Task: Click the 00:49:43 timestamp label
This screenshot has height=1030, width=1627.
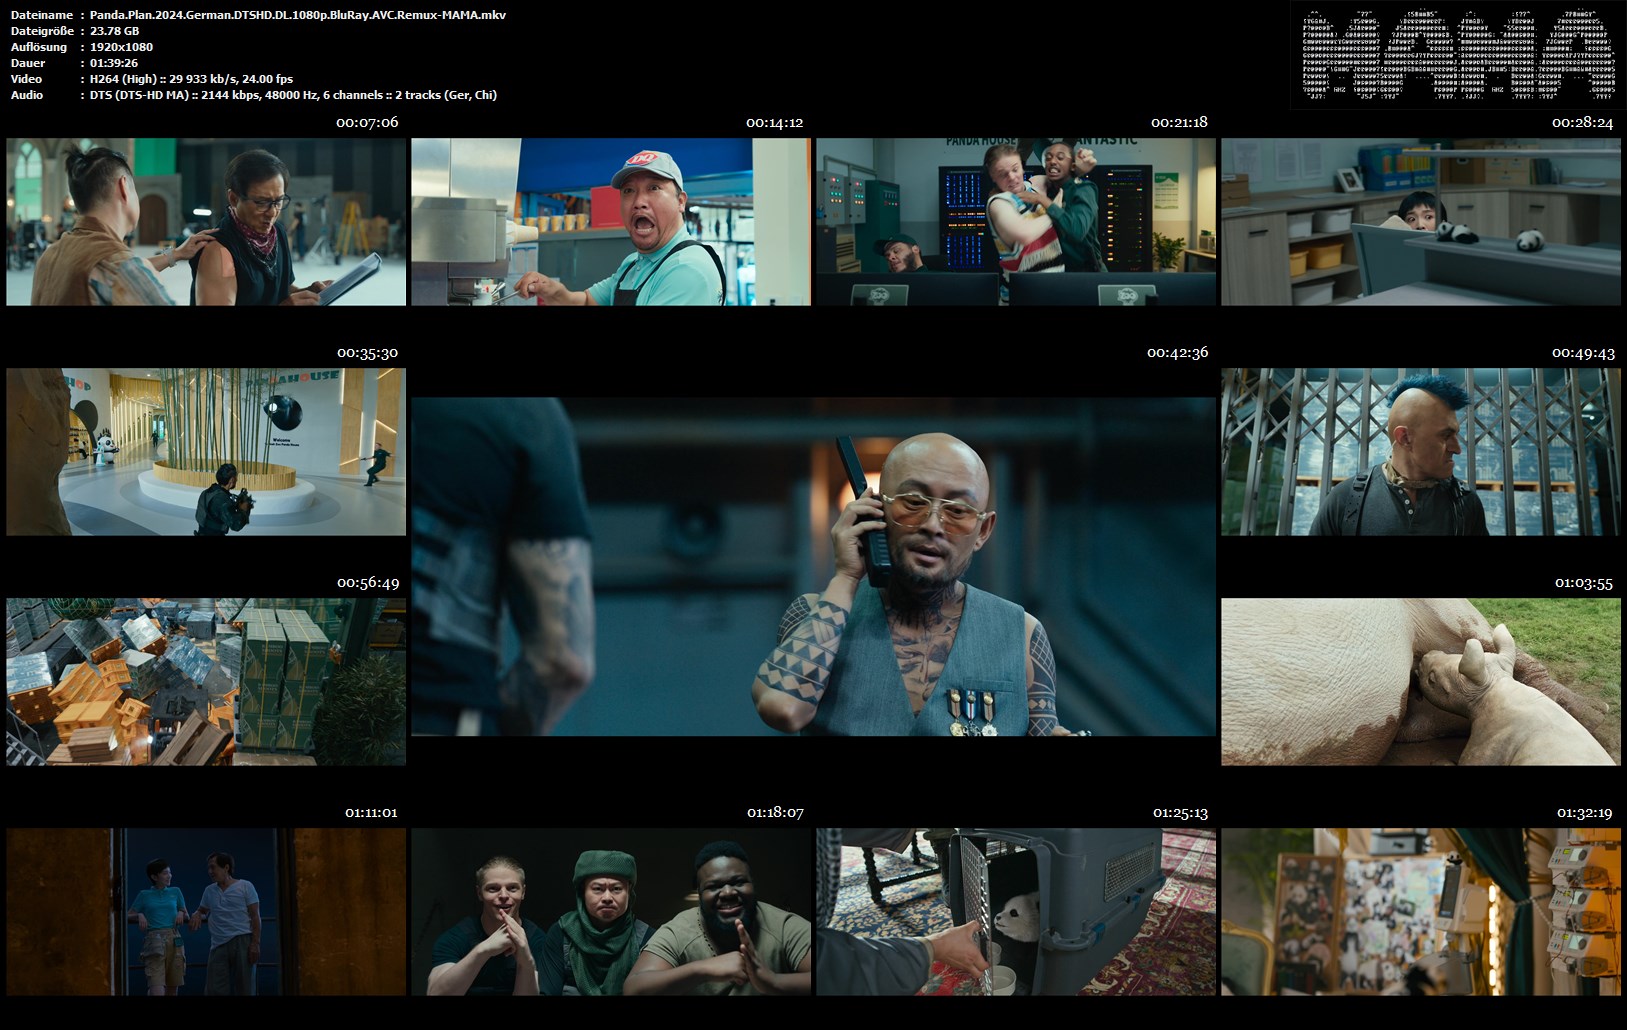Action: pos(1583,352)
